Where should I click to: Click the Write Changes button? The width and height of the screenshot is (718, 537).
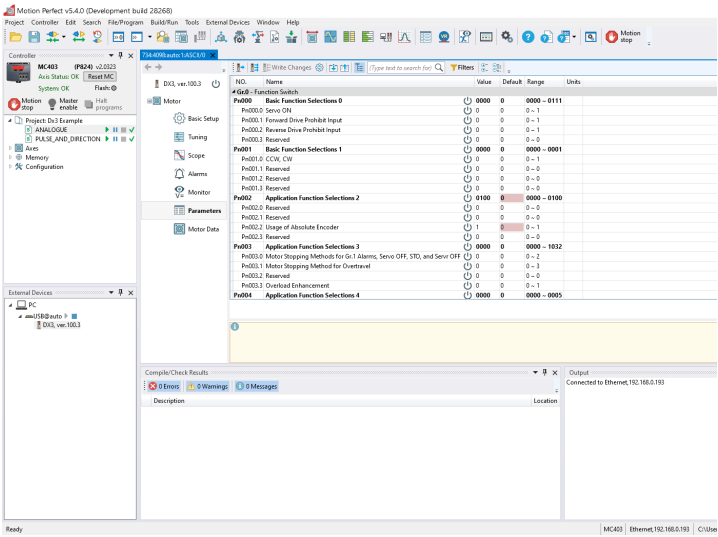(287, 68)
